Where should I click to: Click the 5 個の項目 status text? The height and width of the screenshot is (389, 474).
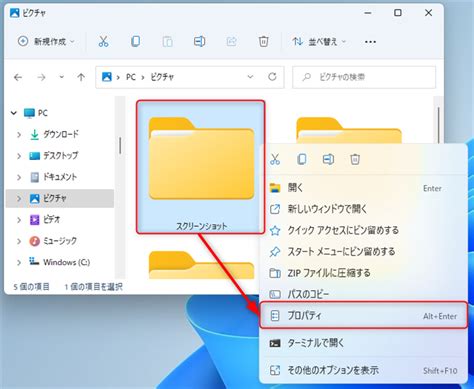coord(31,287)
